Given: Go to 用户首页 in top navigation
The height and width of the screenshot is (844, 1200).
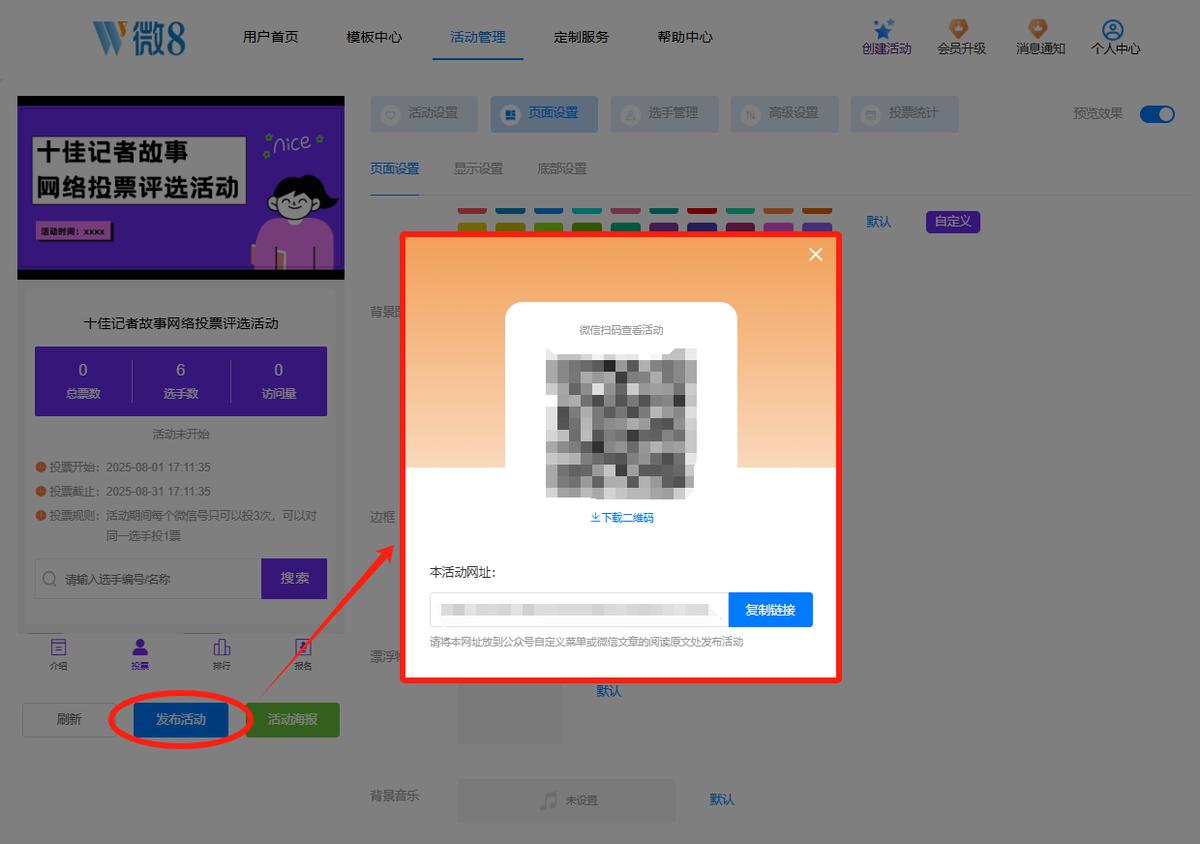Looking at the screenshot, I should 270,37.
